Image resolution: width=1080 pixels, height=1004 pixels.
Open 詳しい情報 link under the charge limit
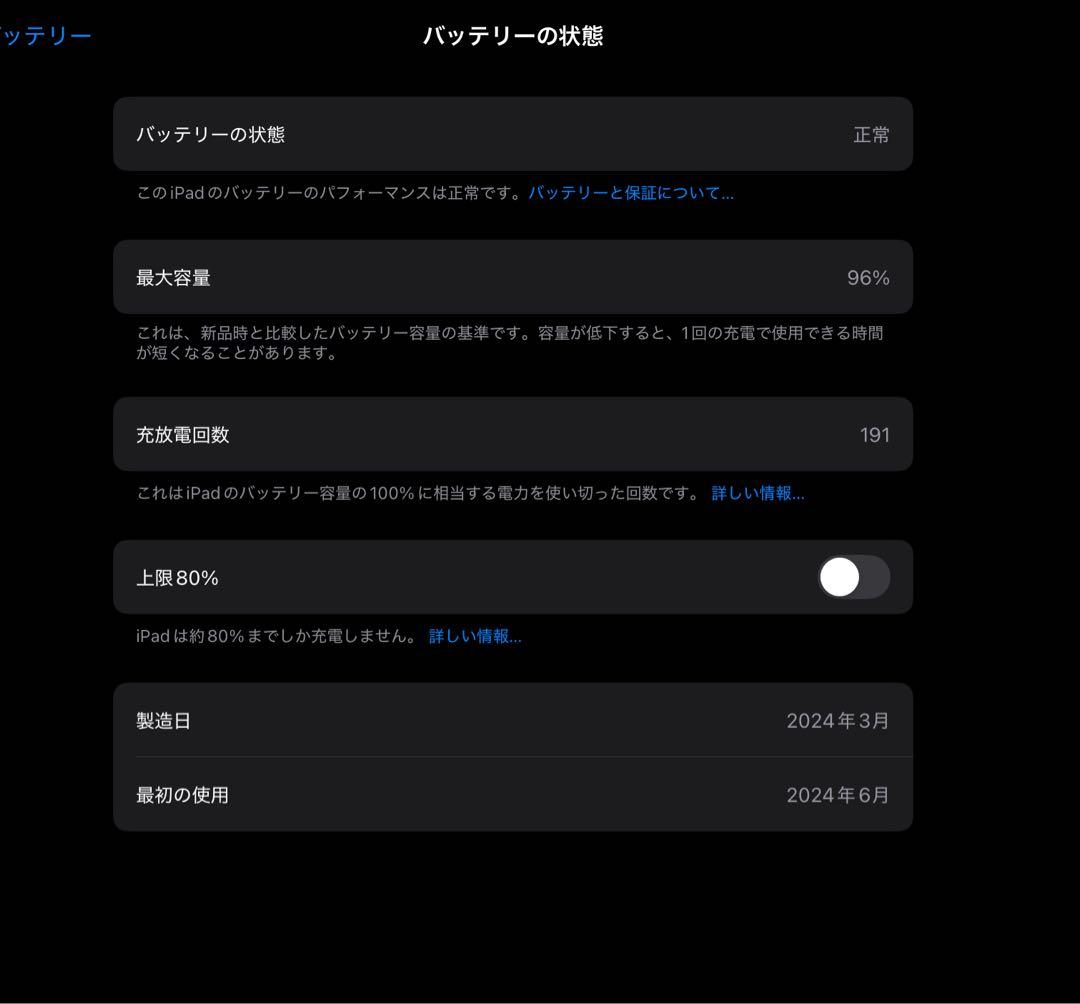473,635
